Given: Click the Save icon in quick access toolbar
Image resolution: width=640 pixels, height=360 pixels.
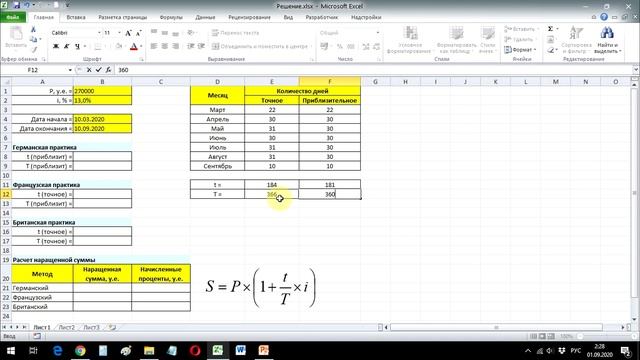Looking at the screenshot, I should coord(17,6).
